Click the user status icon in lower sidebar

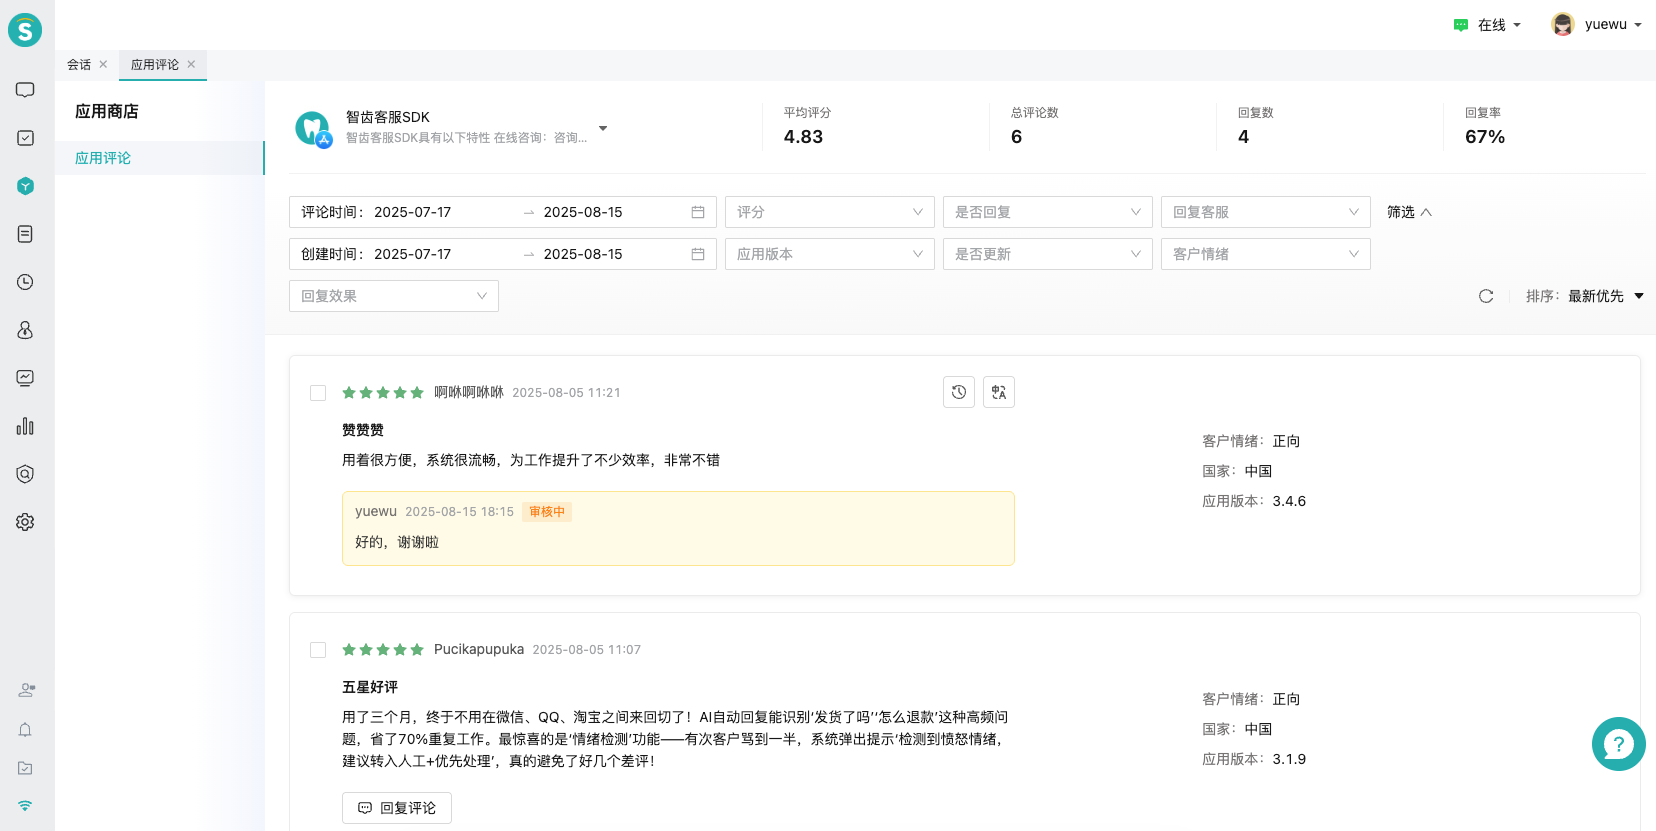pyautogui.click(x=26, y=690)
